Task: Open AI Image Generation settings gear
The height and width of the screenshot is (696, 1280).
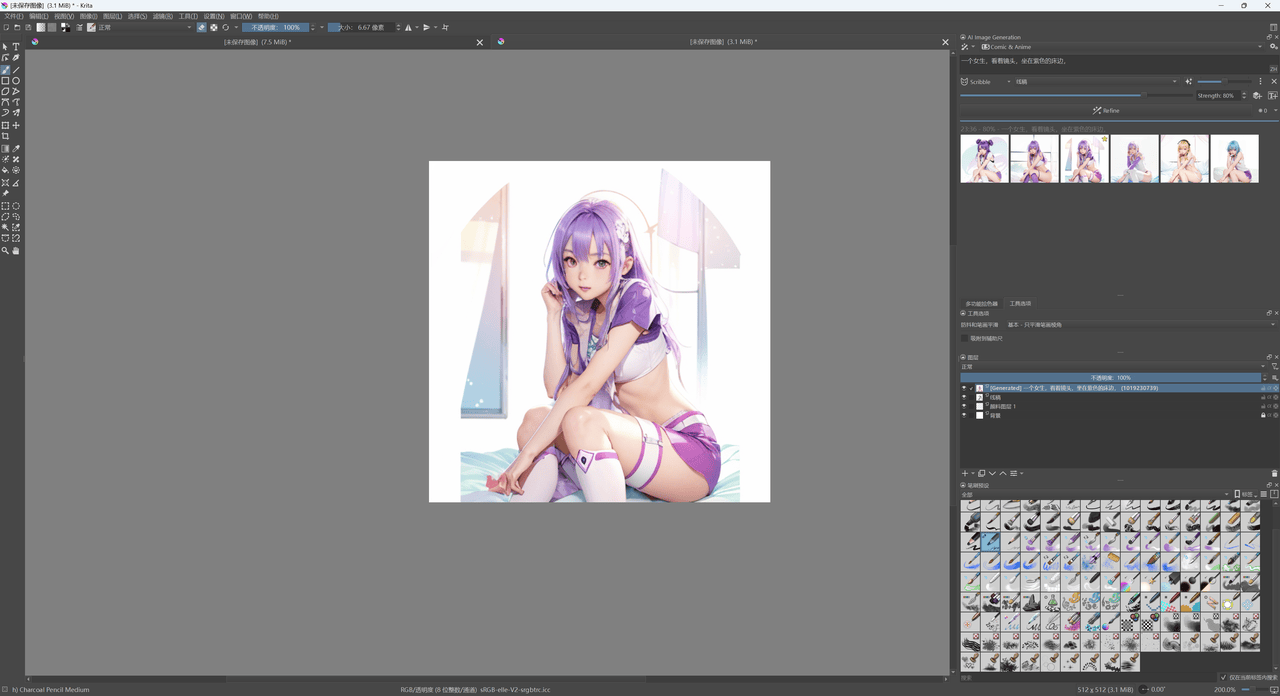Action: (x=1273, y=47)
